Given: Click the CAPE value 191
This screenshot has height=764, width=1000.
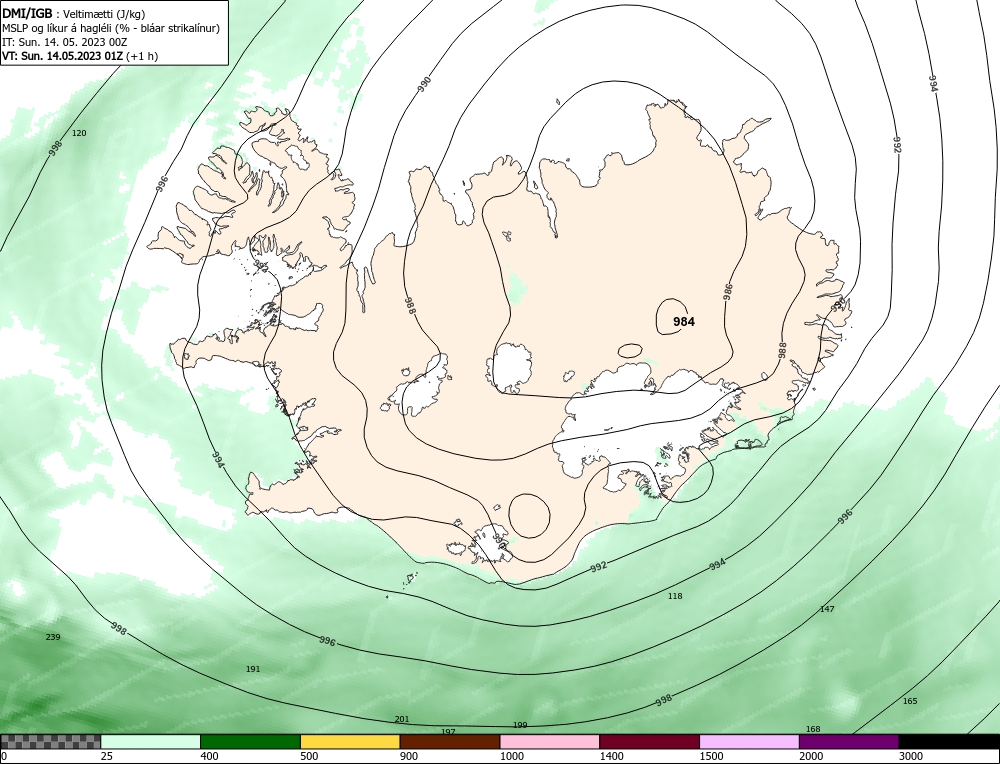Looking at the screenshot, I should [253, 669].
